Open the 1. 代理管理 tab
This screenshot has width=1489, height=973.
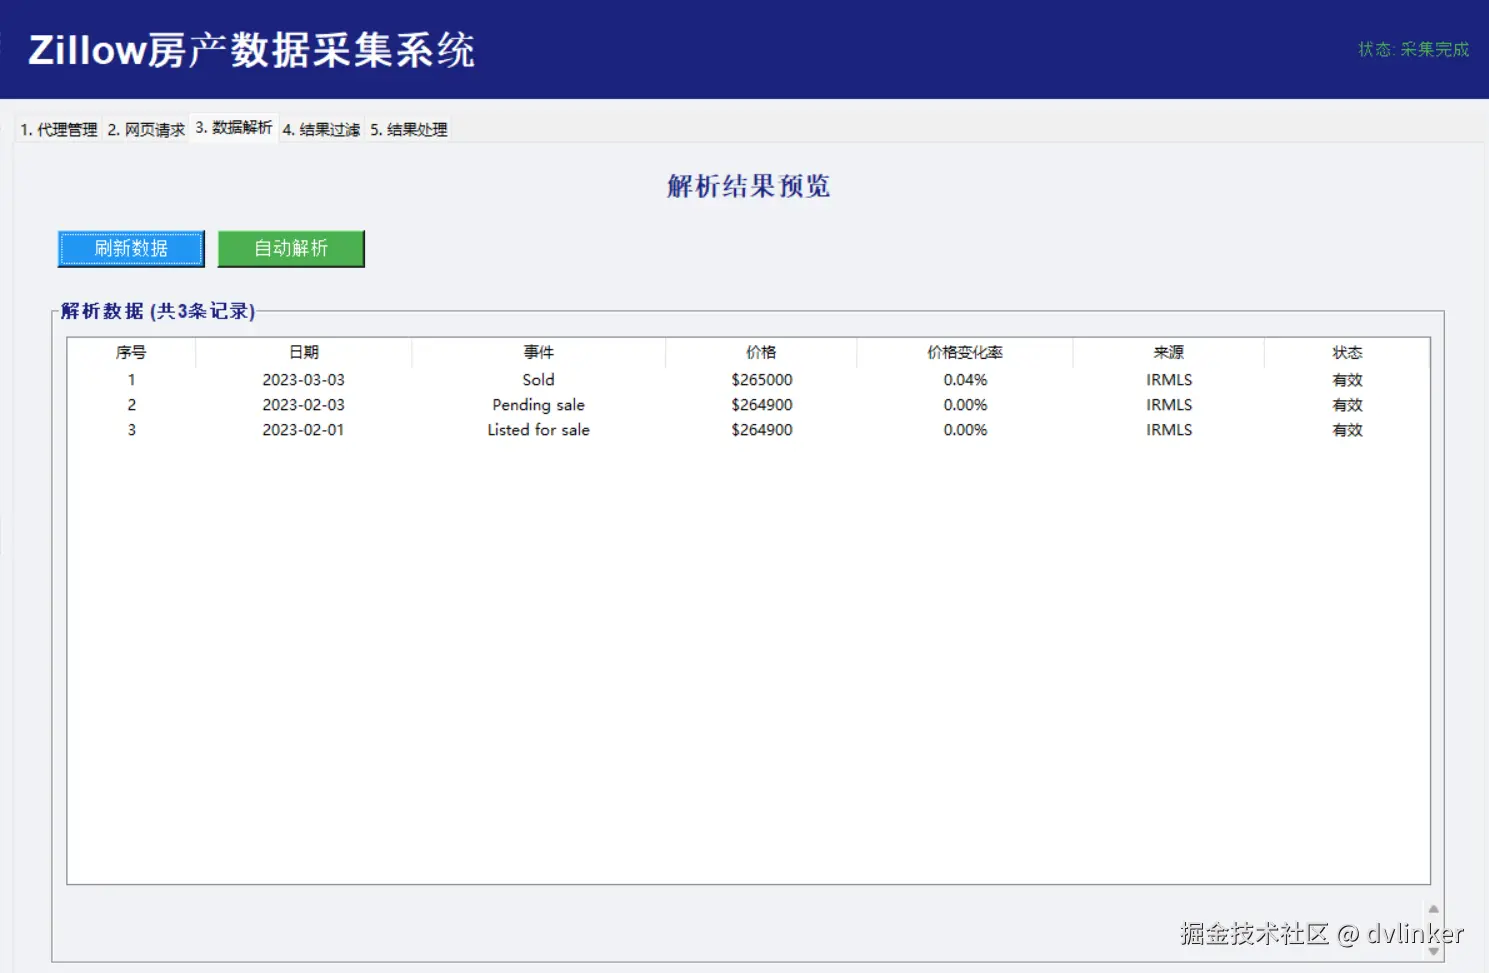[x=59, y=130]
